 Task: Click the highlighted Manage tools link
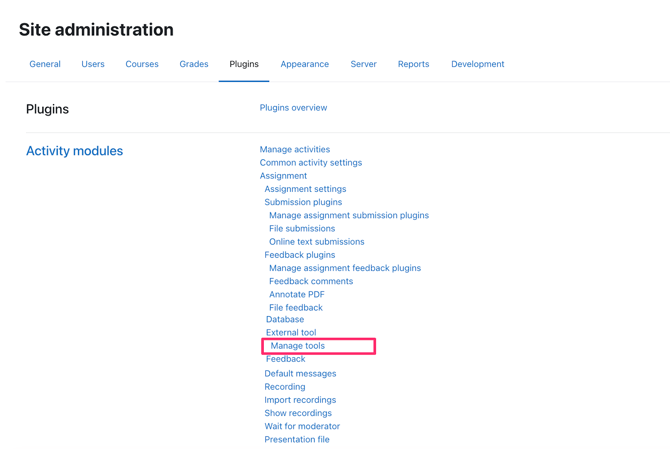[x=298, y=346]
